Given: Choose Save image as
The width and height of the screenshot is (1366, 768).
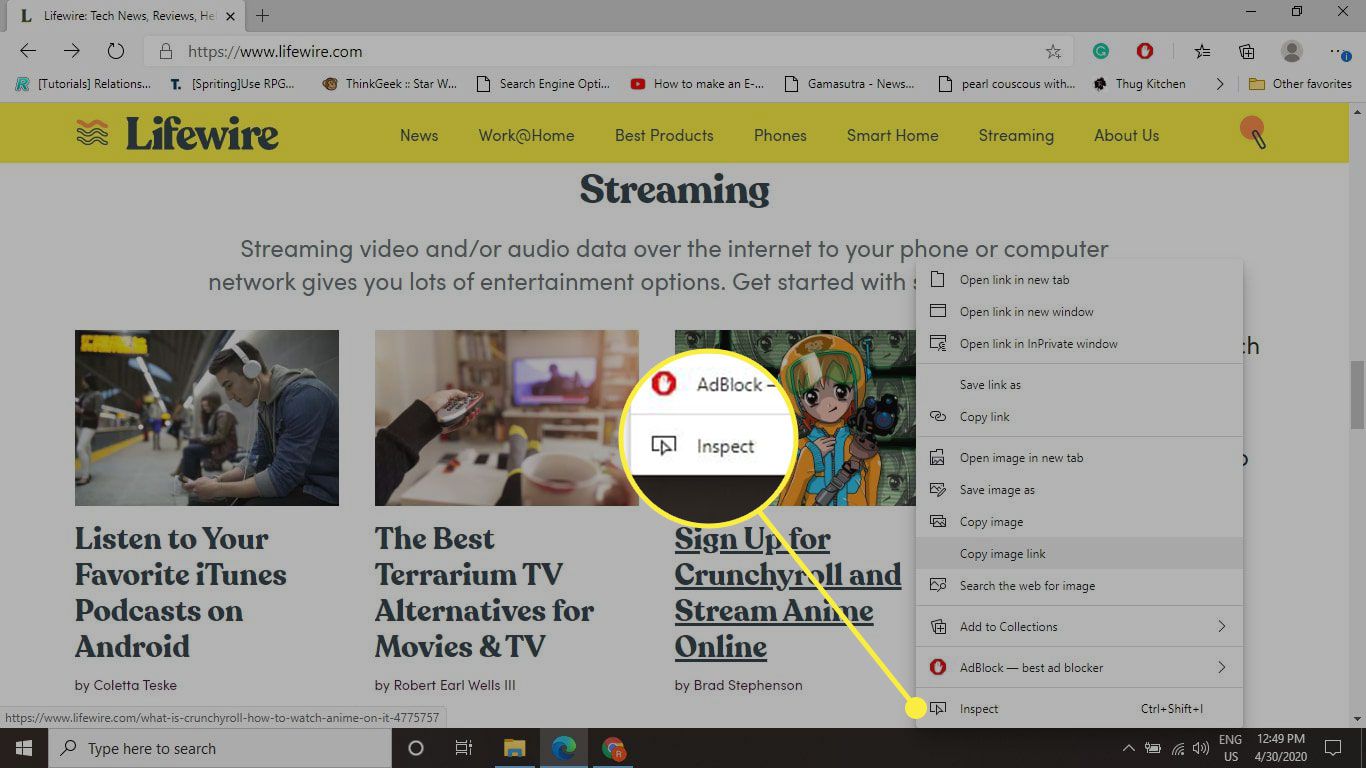Looking at the screenshot, I should [x=1079, y=490].
